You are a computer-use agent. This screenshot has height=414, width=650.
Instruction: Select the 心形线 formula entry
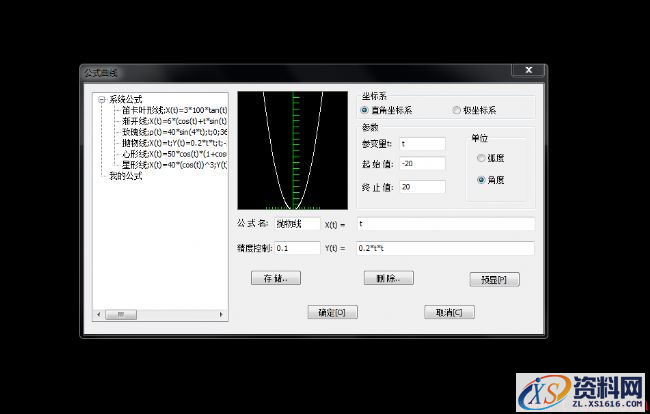coord(175,154)
